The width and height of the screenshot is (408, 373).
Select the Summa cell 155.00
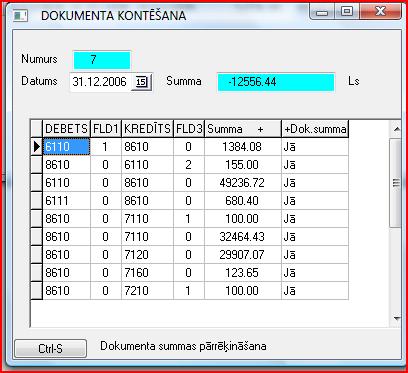click(243, 165)
